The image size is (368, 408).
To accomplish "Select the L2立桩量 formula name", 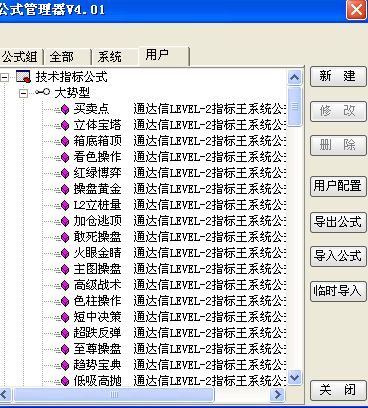I will click(x=97, y=205).
